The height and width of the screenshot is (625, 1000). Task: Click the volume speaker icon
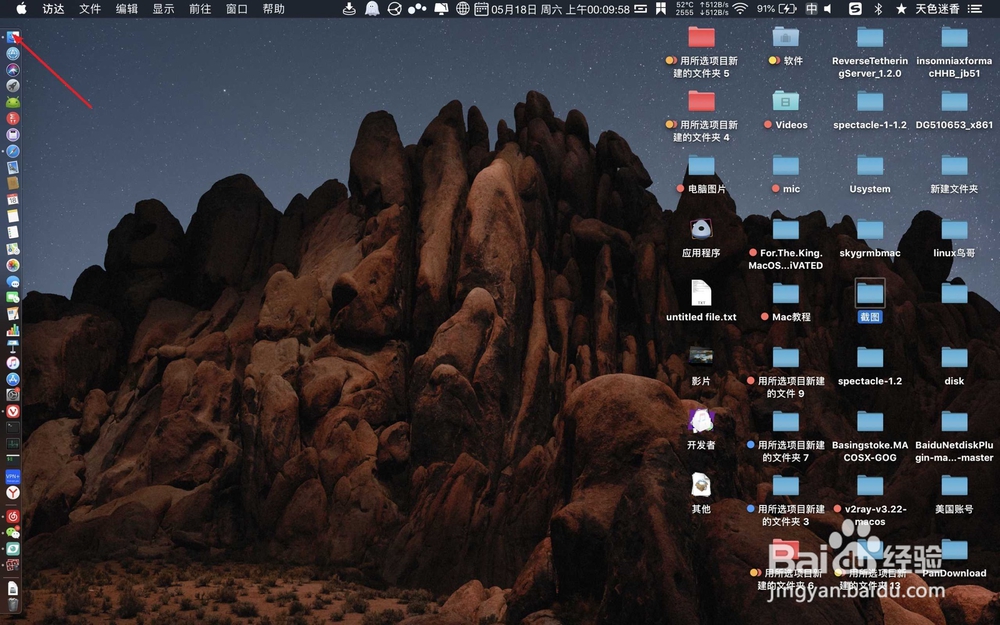tap(828, 9)
